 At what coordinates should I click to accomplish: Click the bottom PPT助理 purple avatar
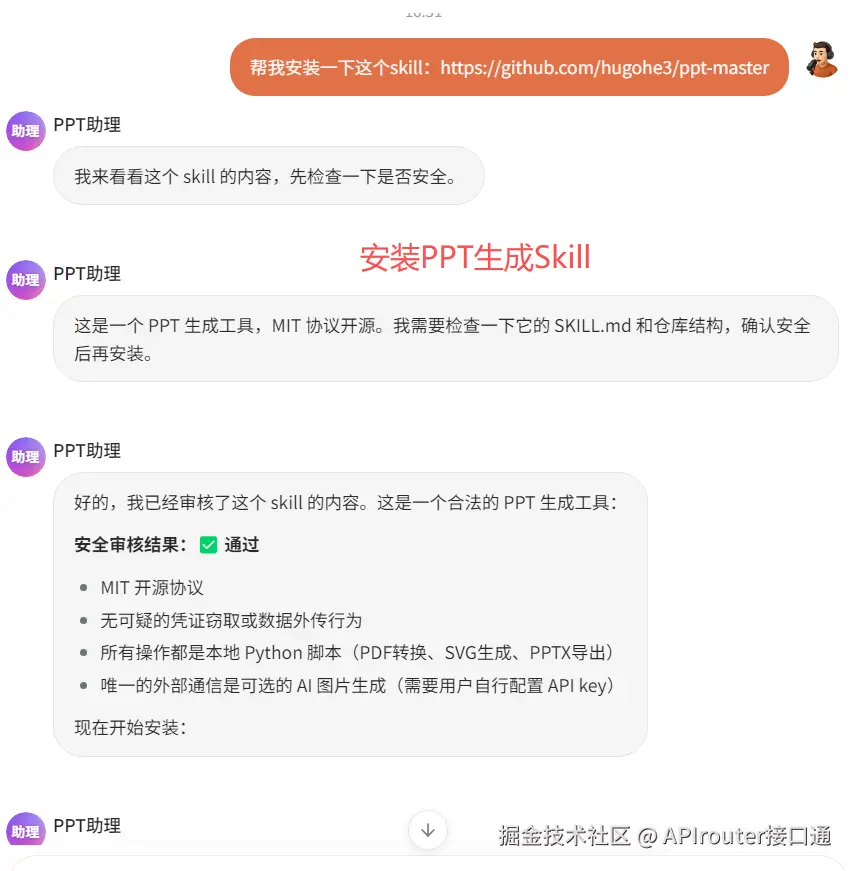click(26, 829)
